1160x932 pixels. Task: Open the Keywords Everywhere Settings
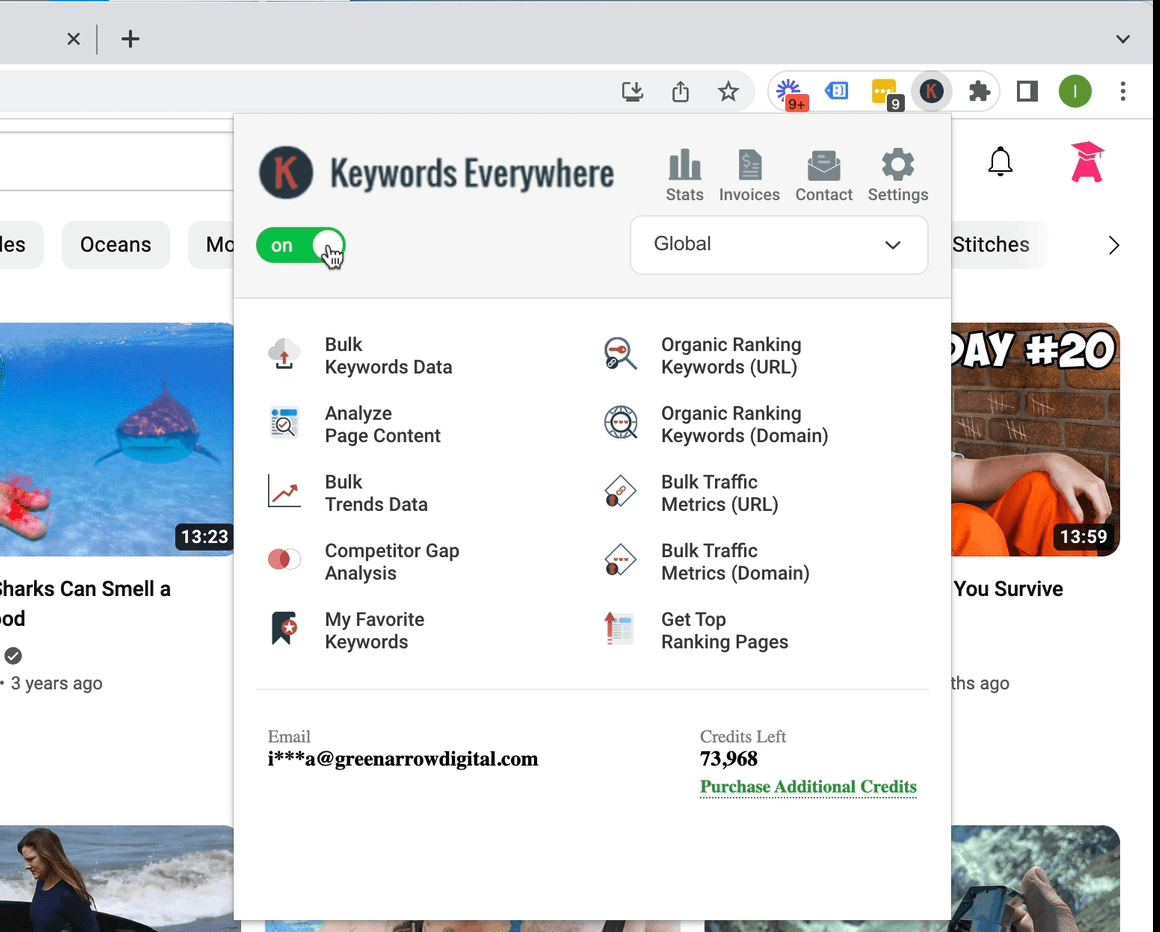click(x=897, y=173)
